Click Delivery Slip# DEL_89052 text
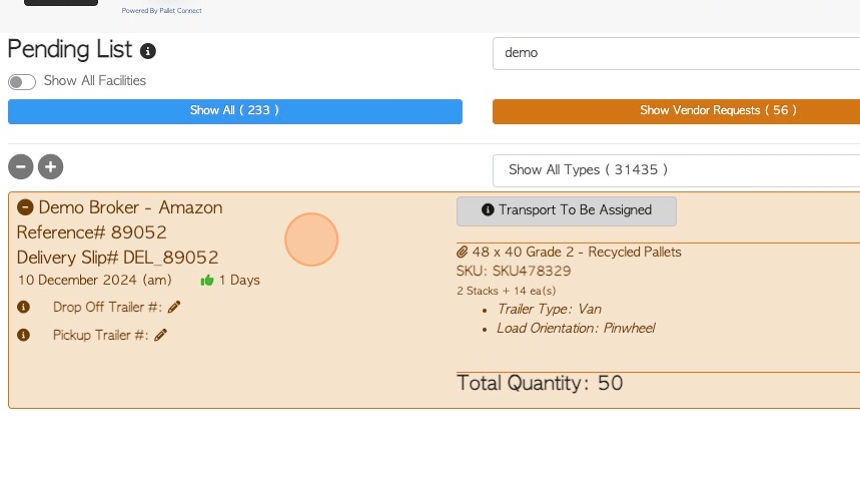Viewport: 860px width, 482px height. pyautogui.click(x=117, y=258)
